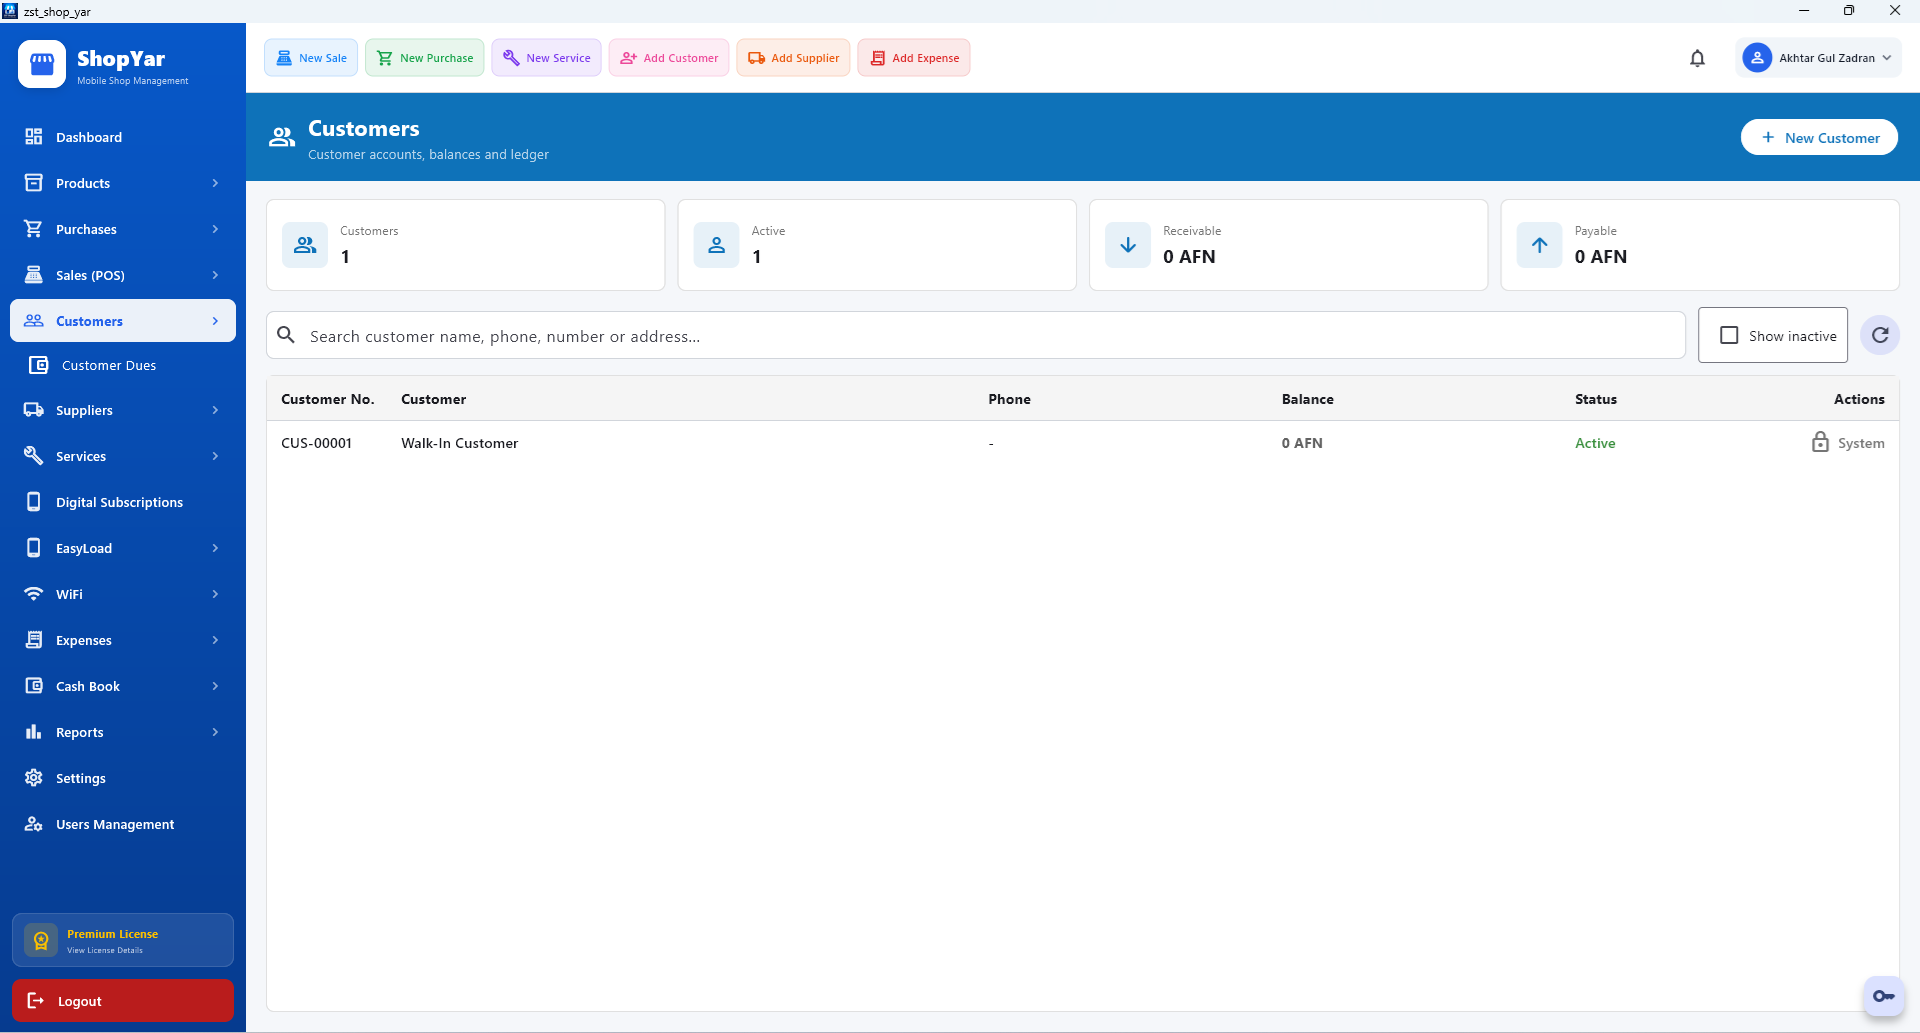Click the WiFi icon in sidebar
The image size is (1920, 1033).
(34, 594)
